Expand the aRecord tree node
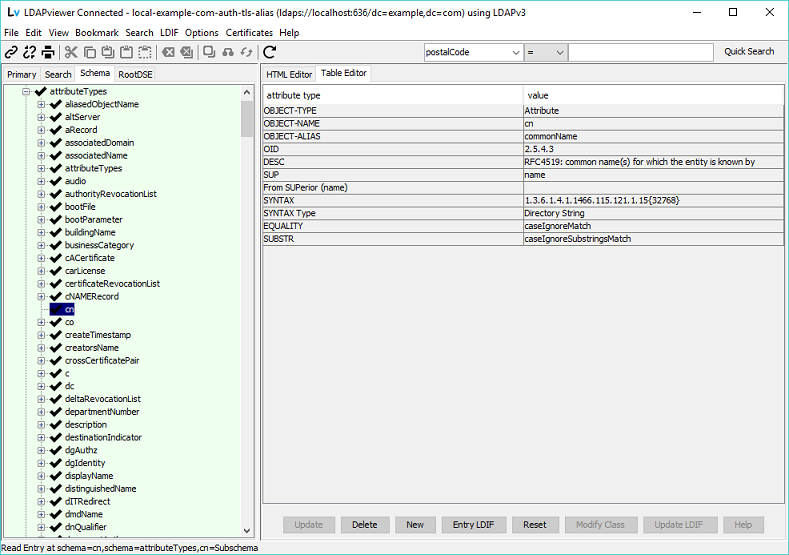The height and width of the screenshot is (555, 789). coord(41,130)
